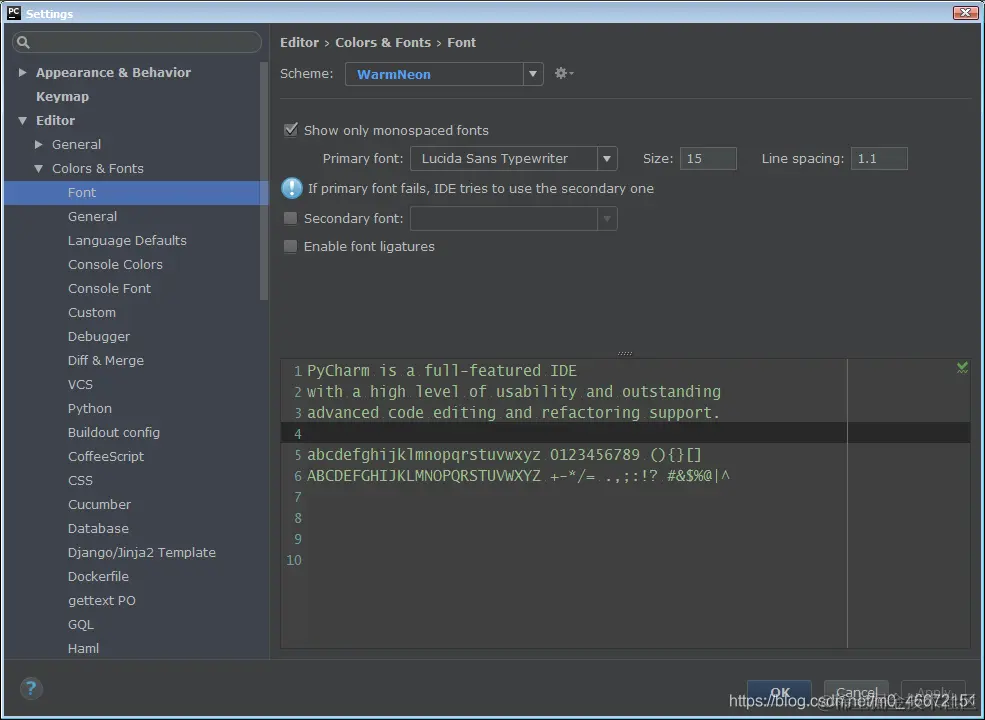Image resolution: width=985 pixels, height=720 pixels.
Task: Click Editor in the breadcrumb path
Action: coord(299,42)
